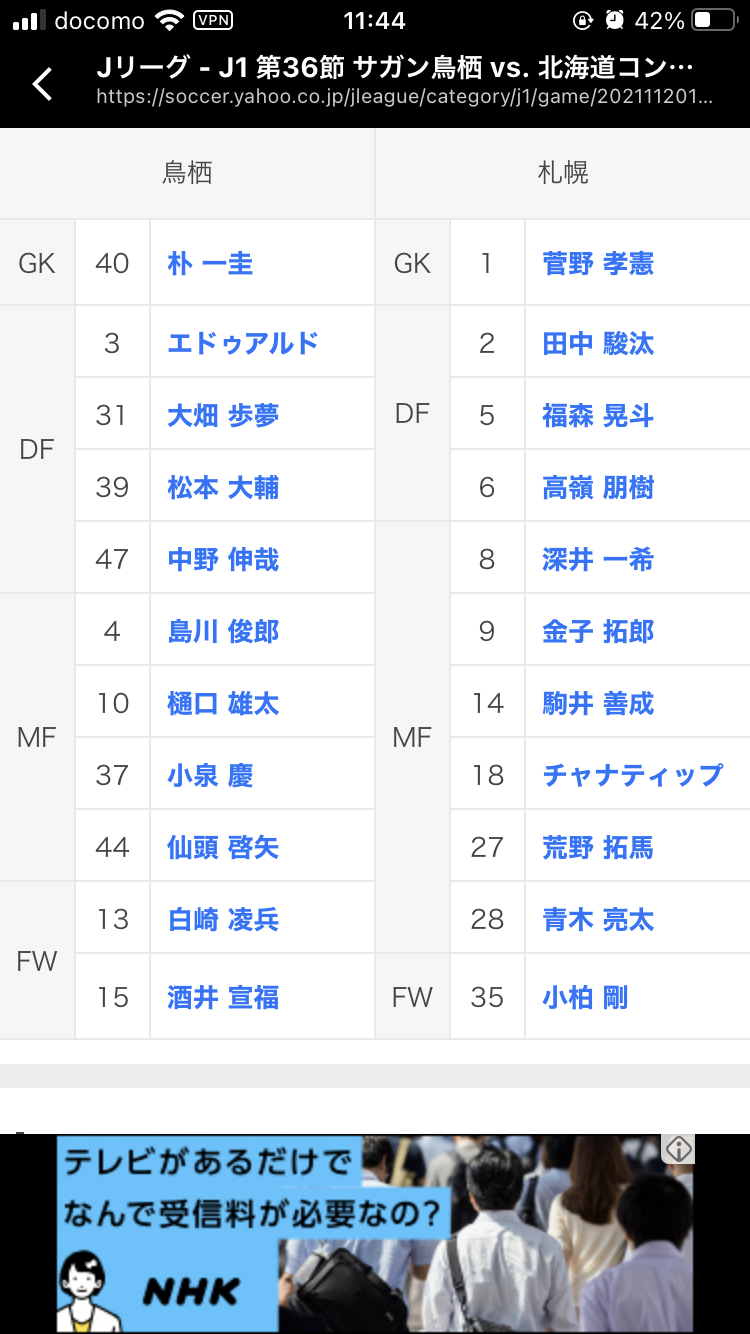Viewport: 750px width, 1334px height.
Task: Tap the VPN status indicator
Action: (214, 21)
